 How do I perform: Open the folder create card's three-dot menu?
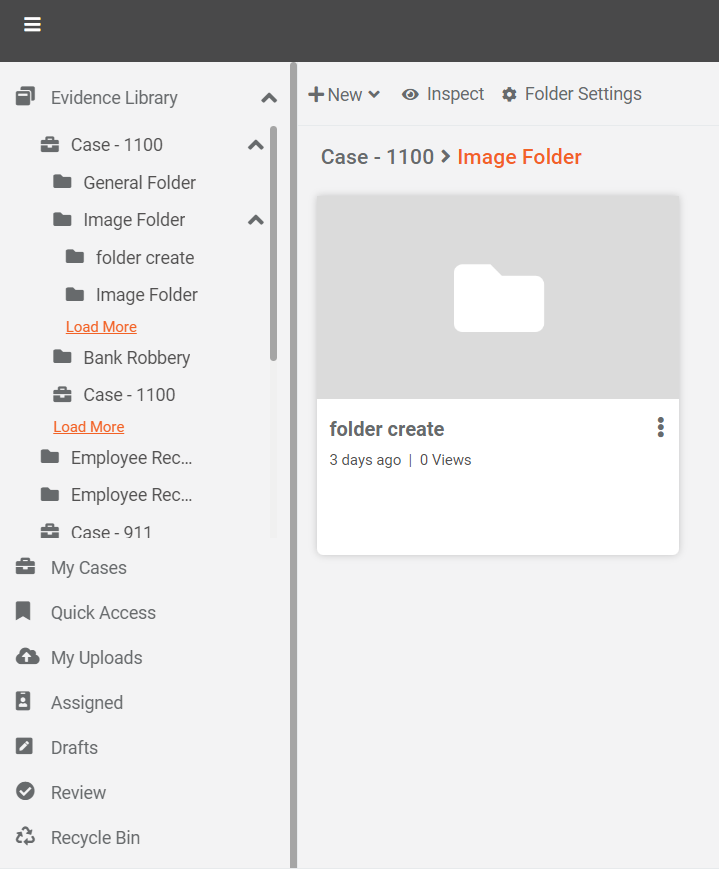660,428
